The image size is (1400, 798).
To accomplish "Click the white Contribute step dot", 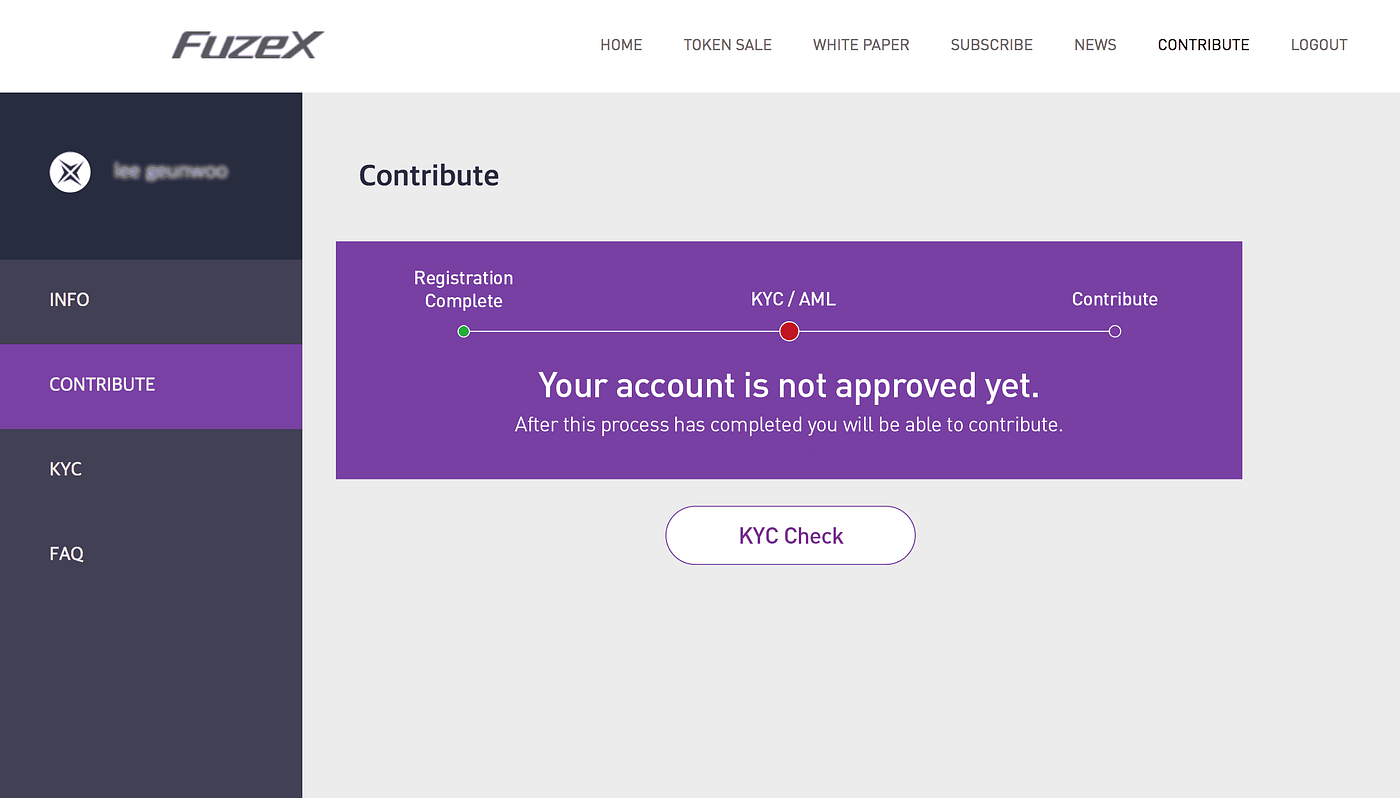I will pyautogui.click(x=1115, y=331).
